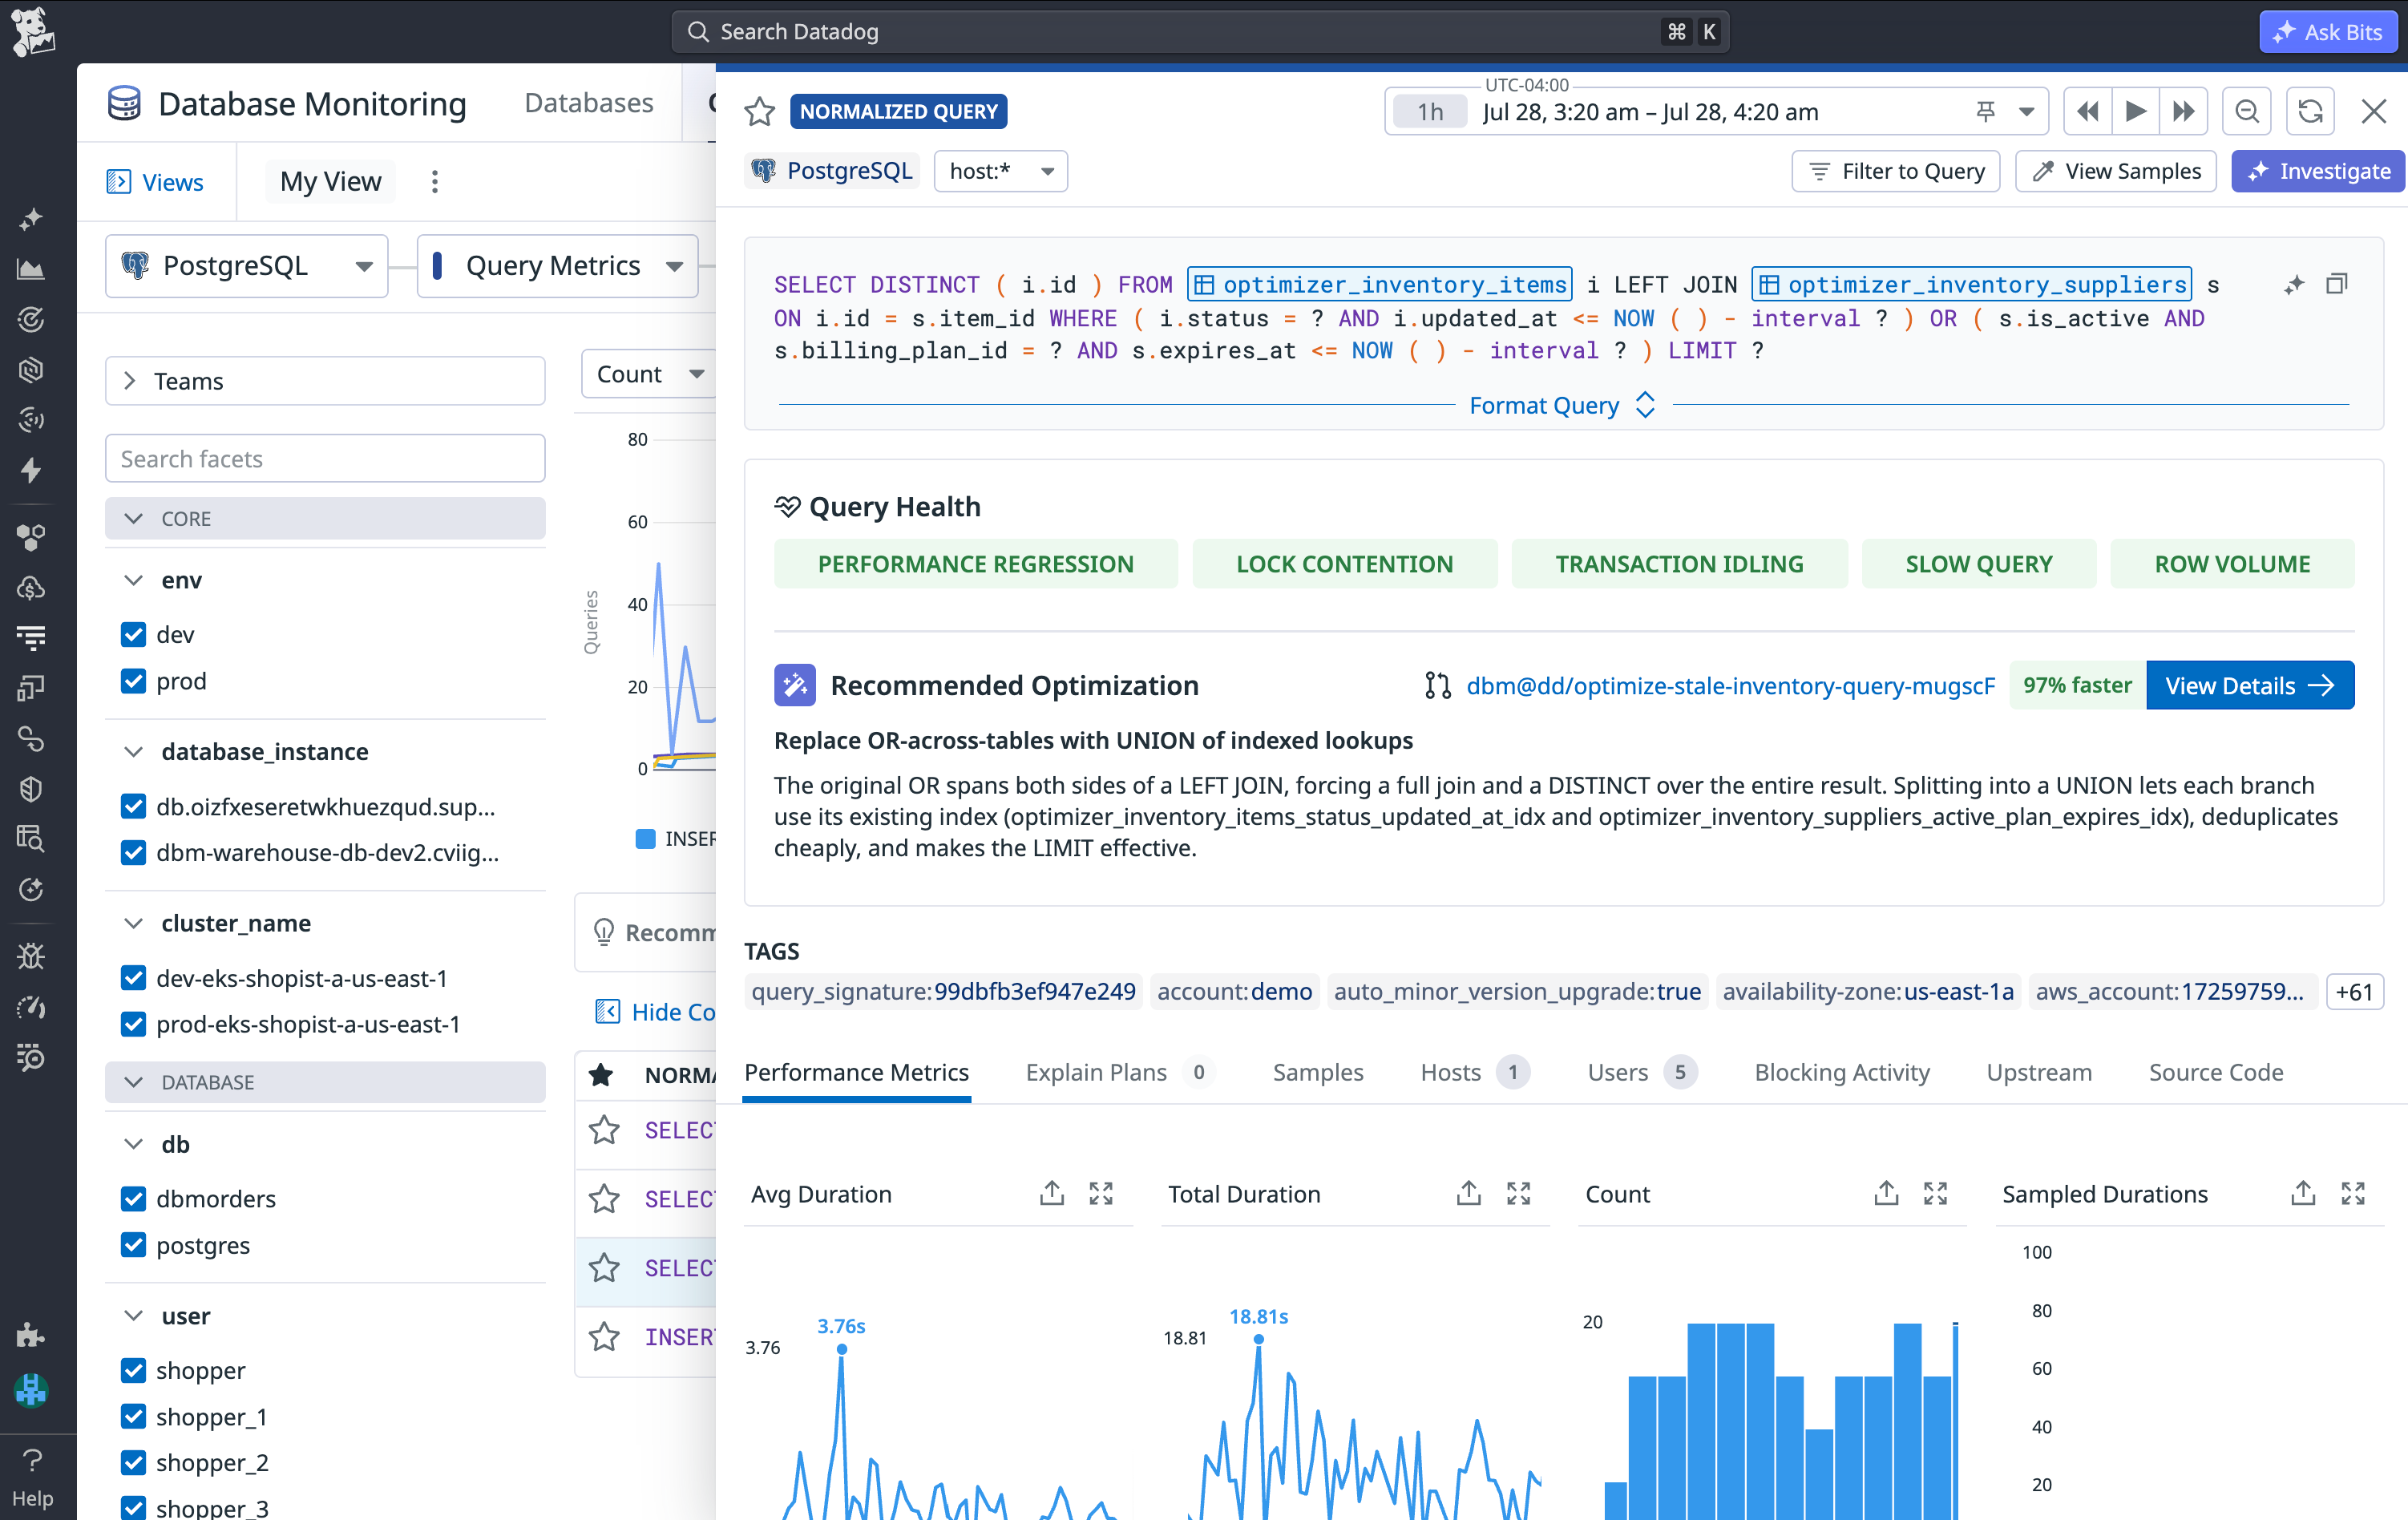
Task: Copy the query text icon
Action: pyautogui.click(x=2337, y=284)
